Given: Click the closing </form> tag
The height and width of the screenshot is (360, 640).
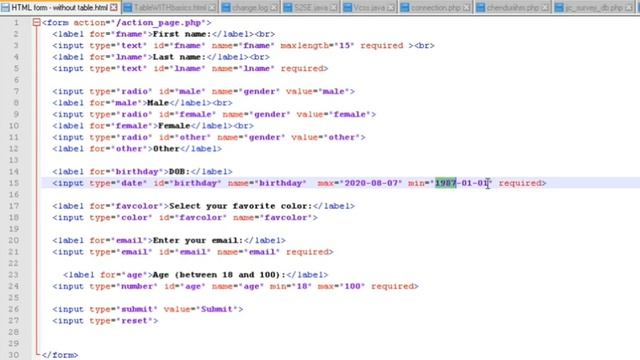Looking at the screenshot, I should point(60,355).
